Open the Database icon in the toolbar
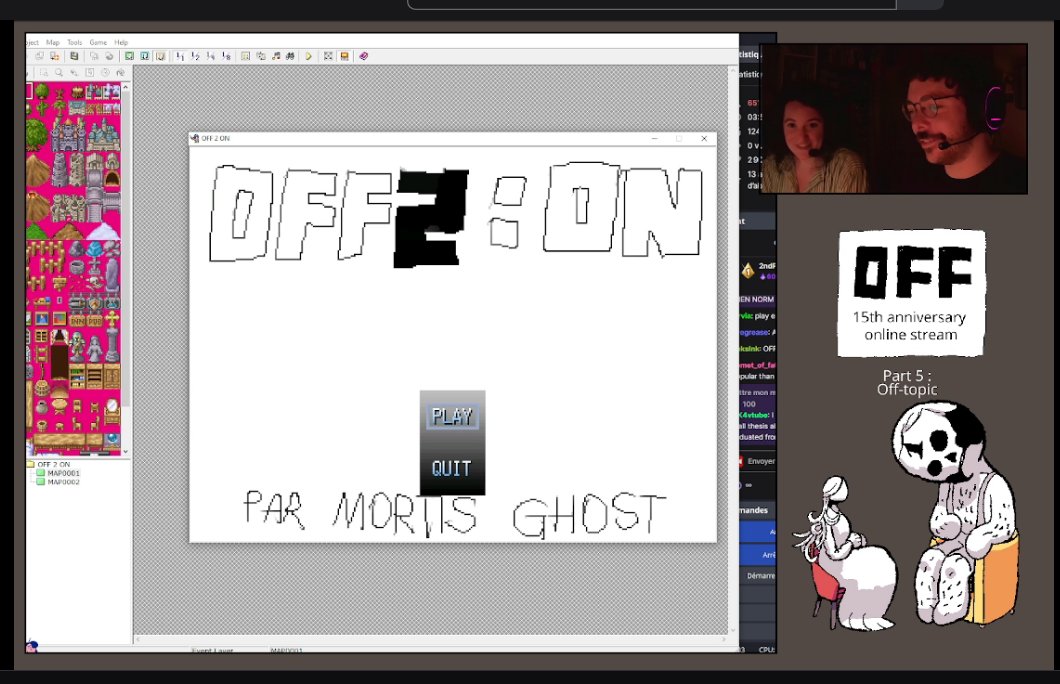This screenshot has width=1060, height=684. click(245, 56)
